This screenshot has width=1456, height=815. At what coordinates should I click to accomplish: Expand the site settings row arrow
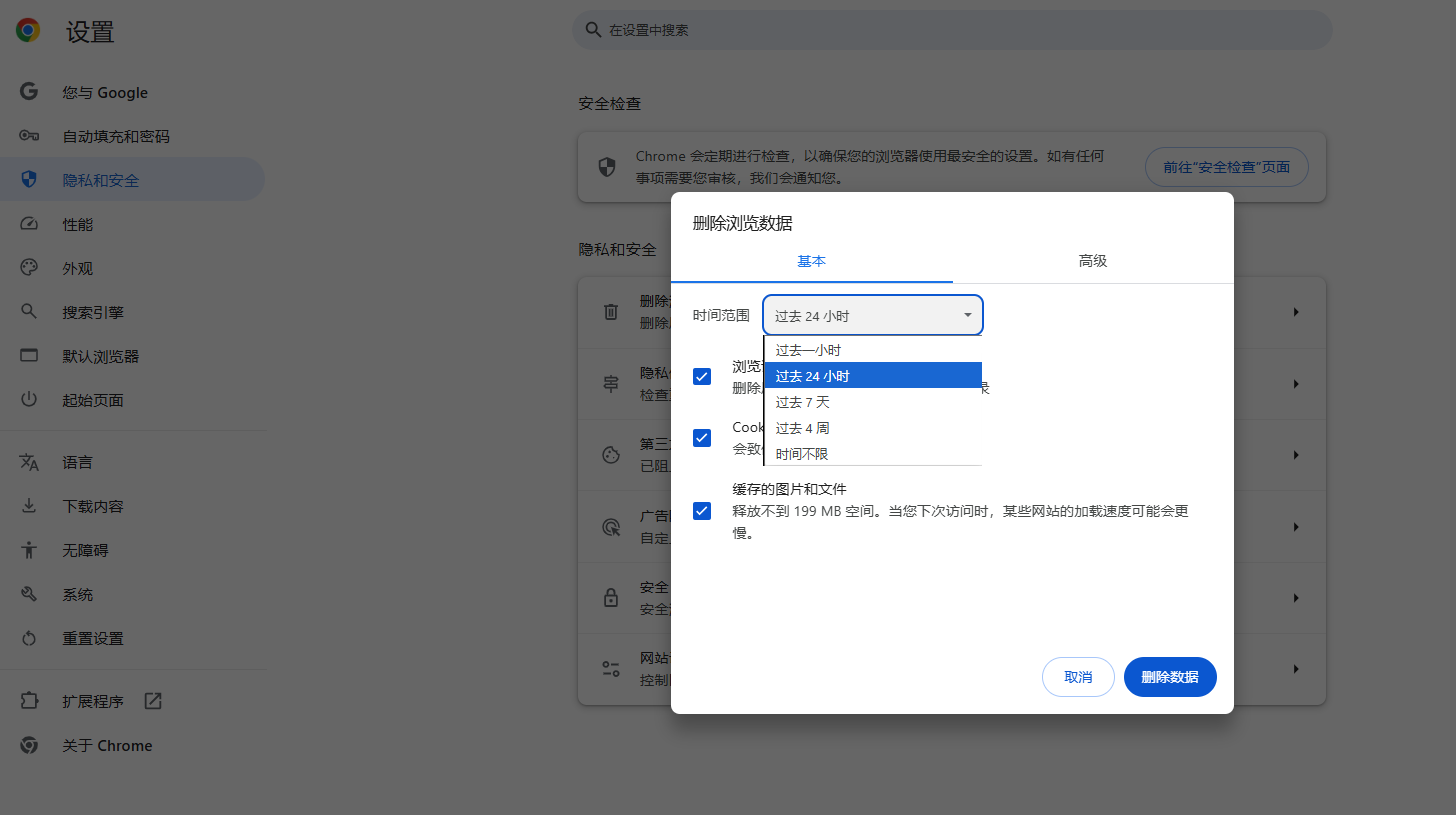coord(1296,669)
